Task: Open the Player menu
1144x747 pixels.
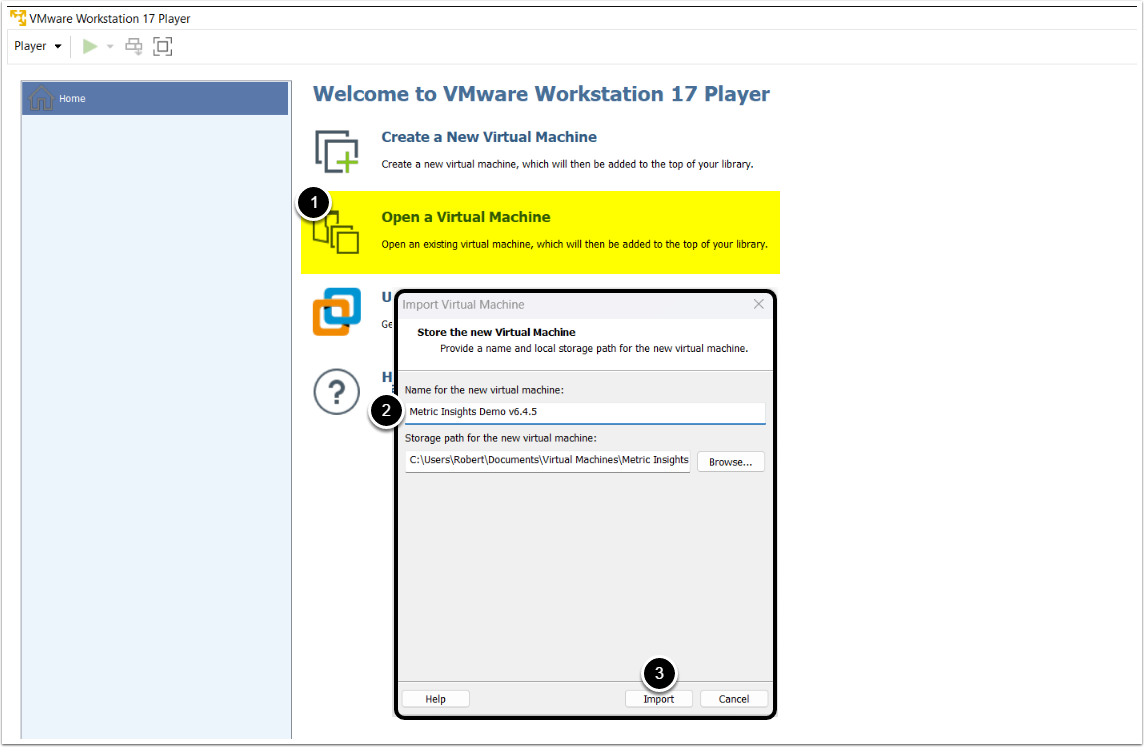Action: click(37, 46)
